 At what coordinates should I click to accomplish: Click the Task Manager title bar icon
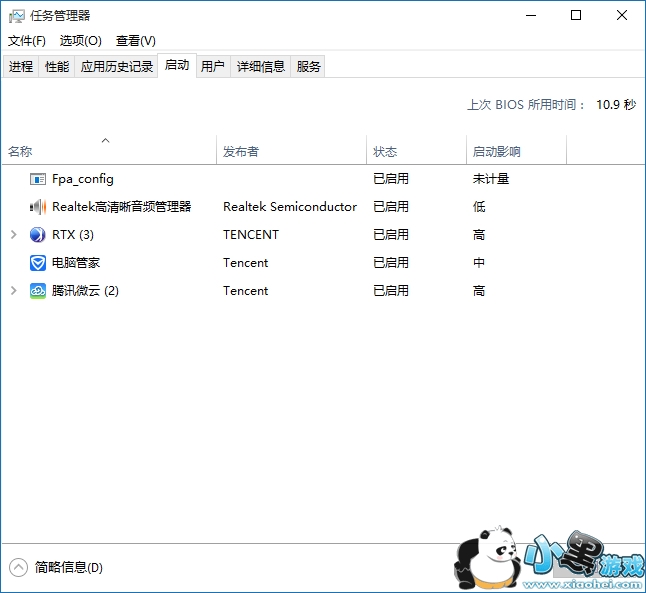[x=17, y=16]
